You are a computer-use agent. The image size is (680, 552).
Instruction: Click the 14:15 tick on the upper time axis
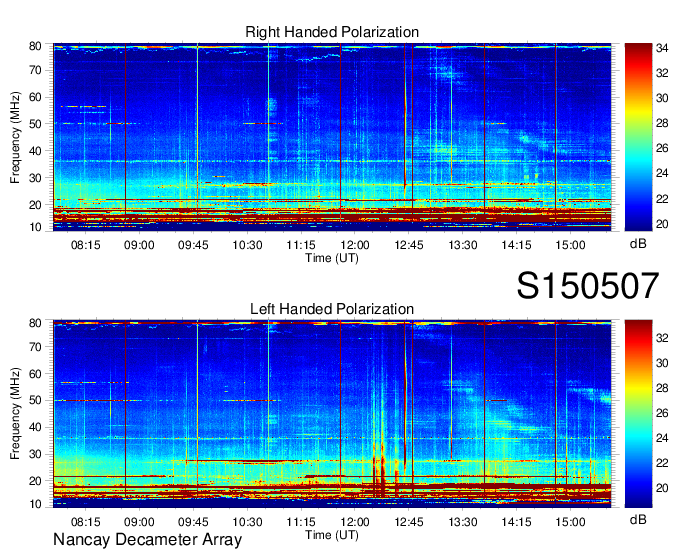tap(517, 245)
